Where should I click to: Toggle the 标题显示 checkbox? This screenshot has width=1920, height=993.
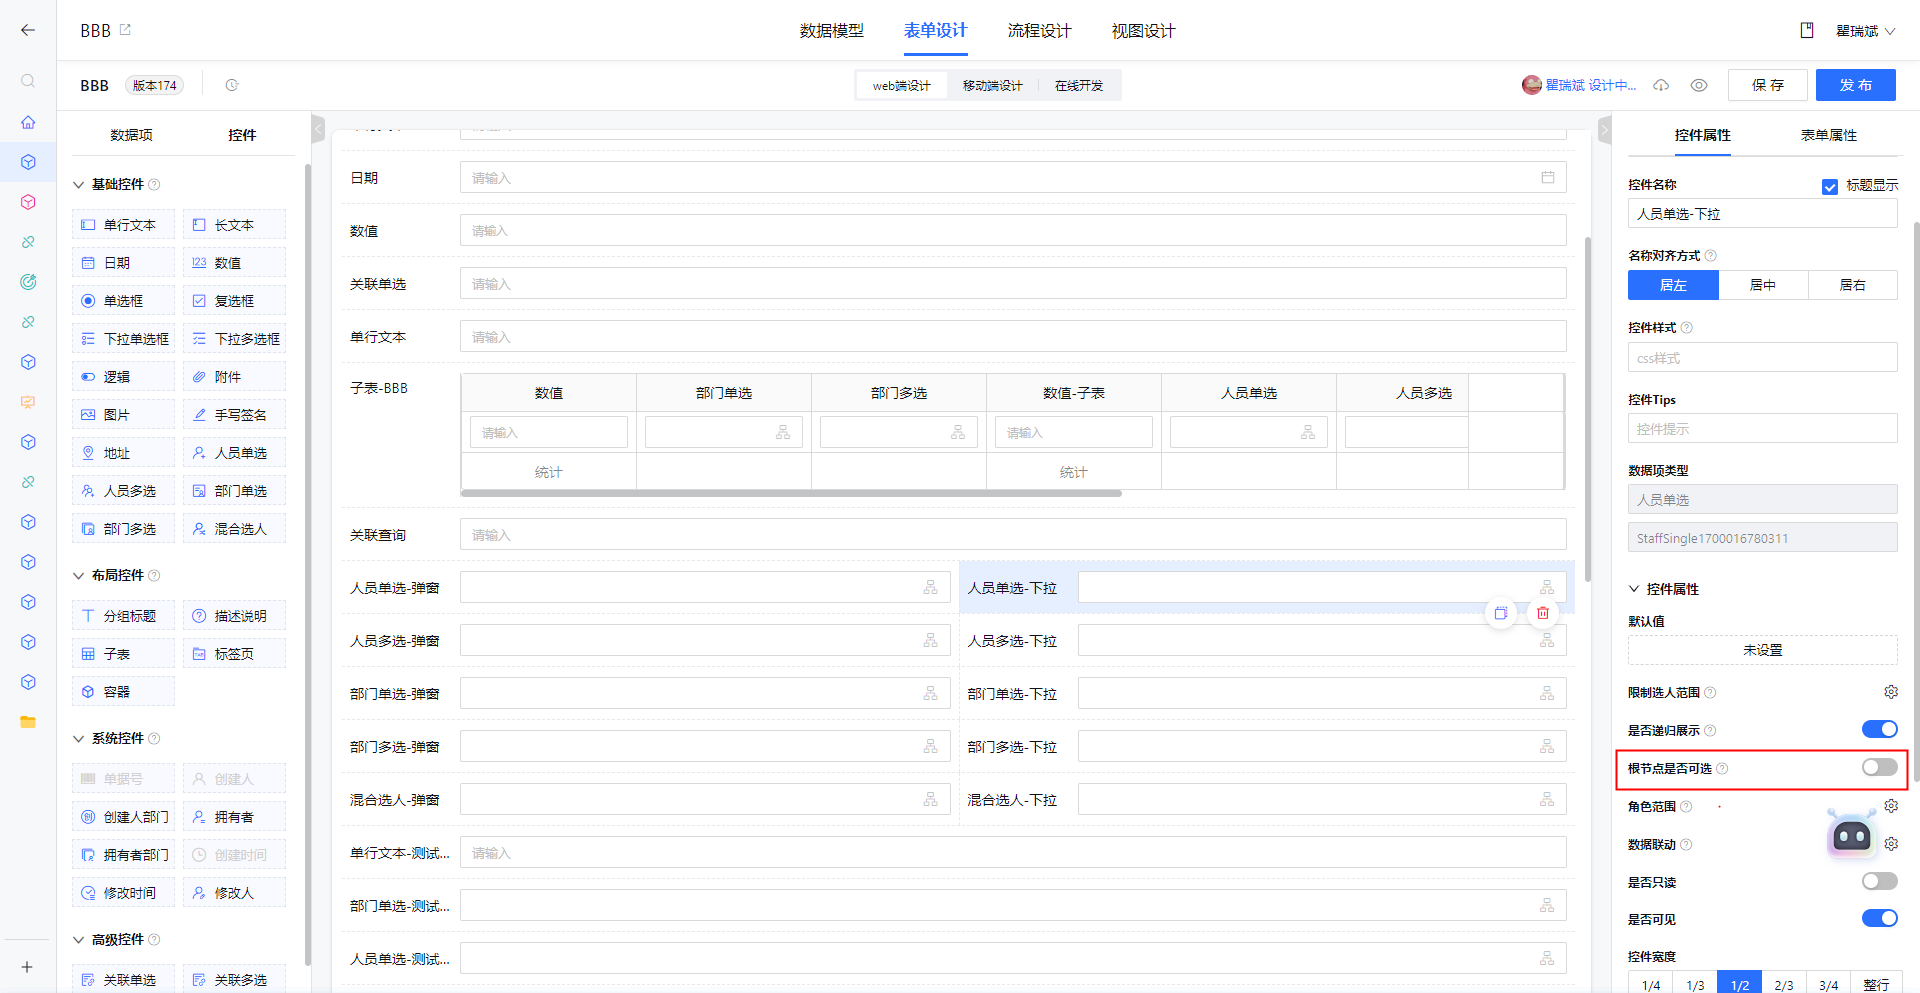click(1830, 186)
